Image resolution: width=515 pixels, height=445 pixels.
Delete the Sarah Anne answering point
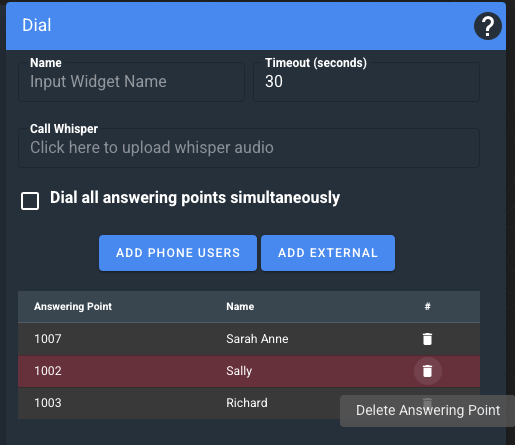[427, 339]
